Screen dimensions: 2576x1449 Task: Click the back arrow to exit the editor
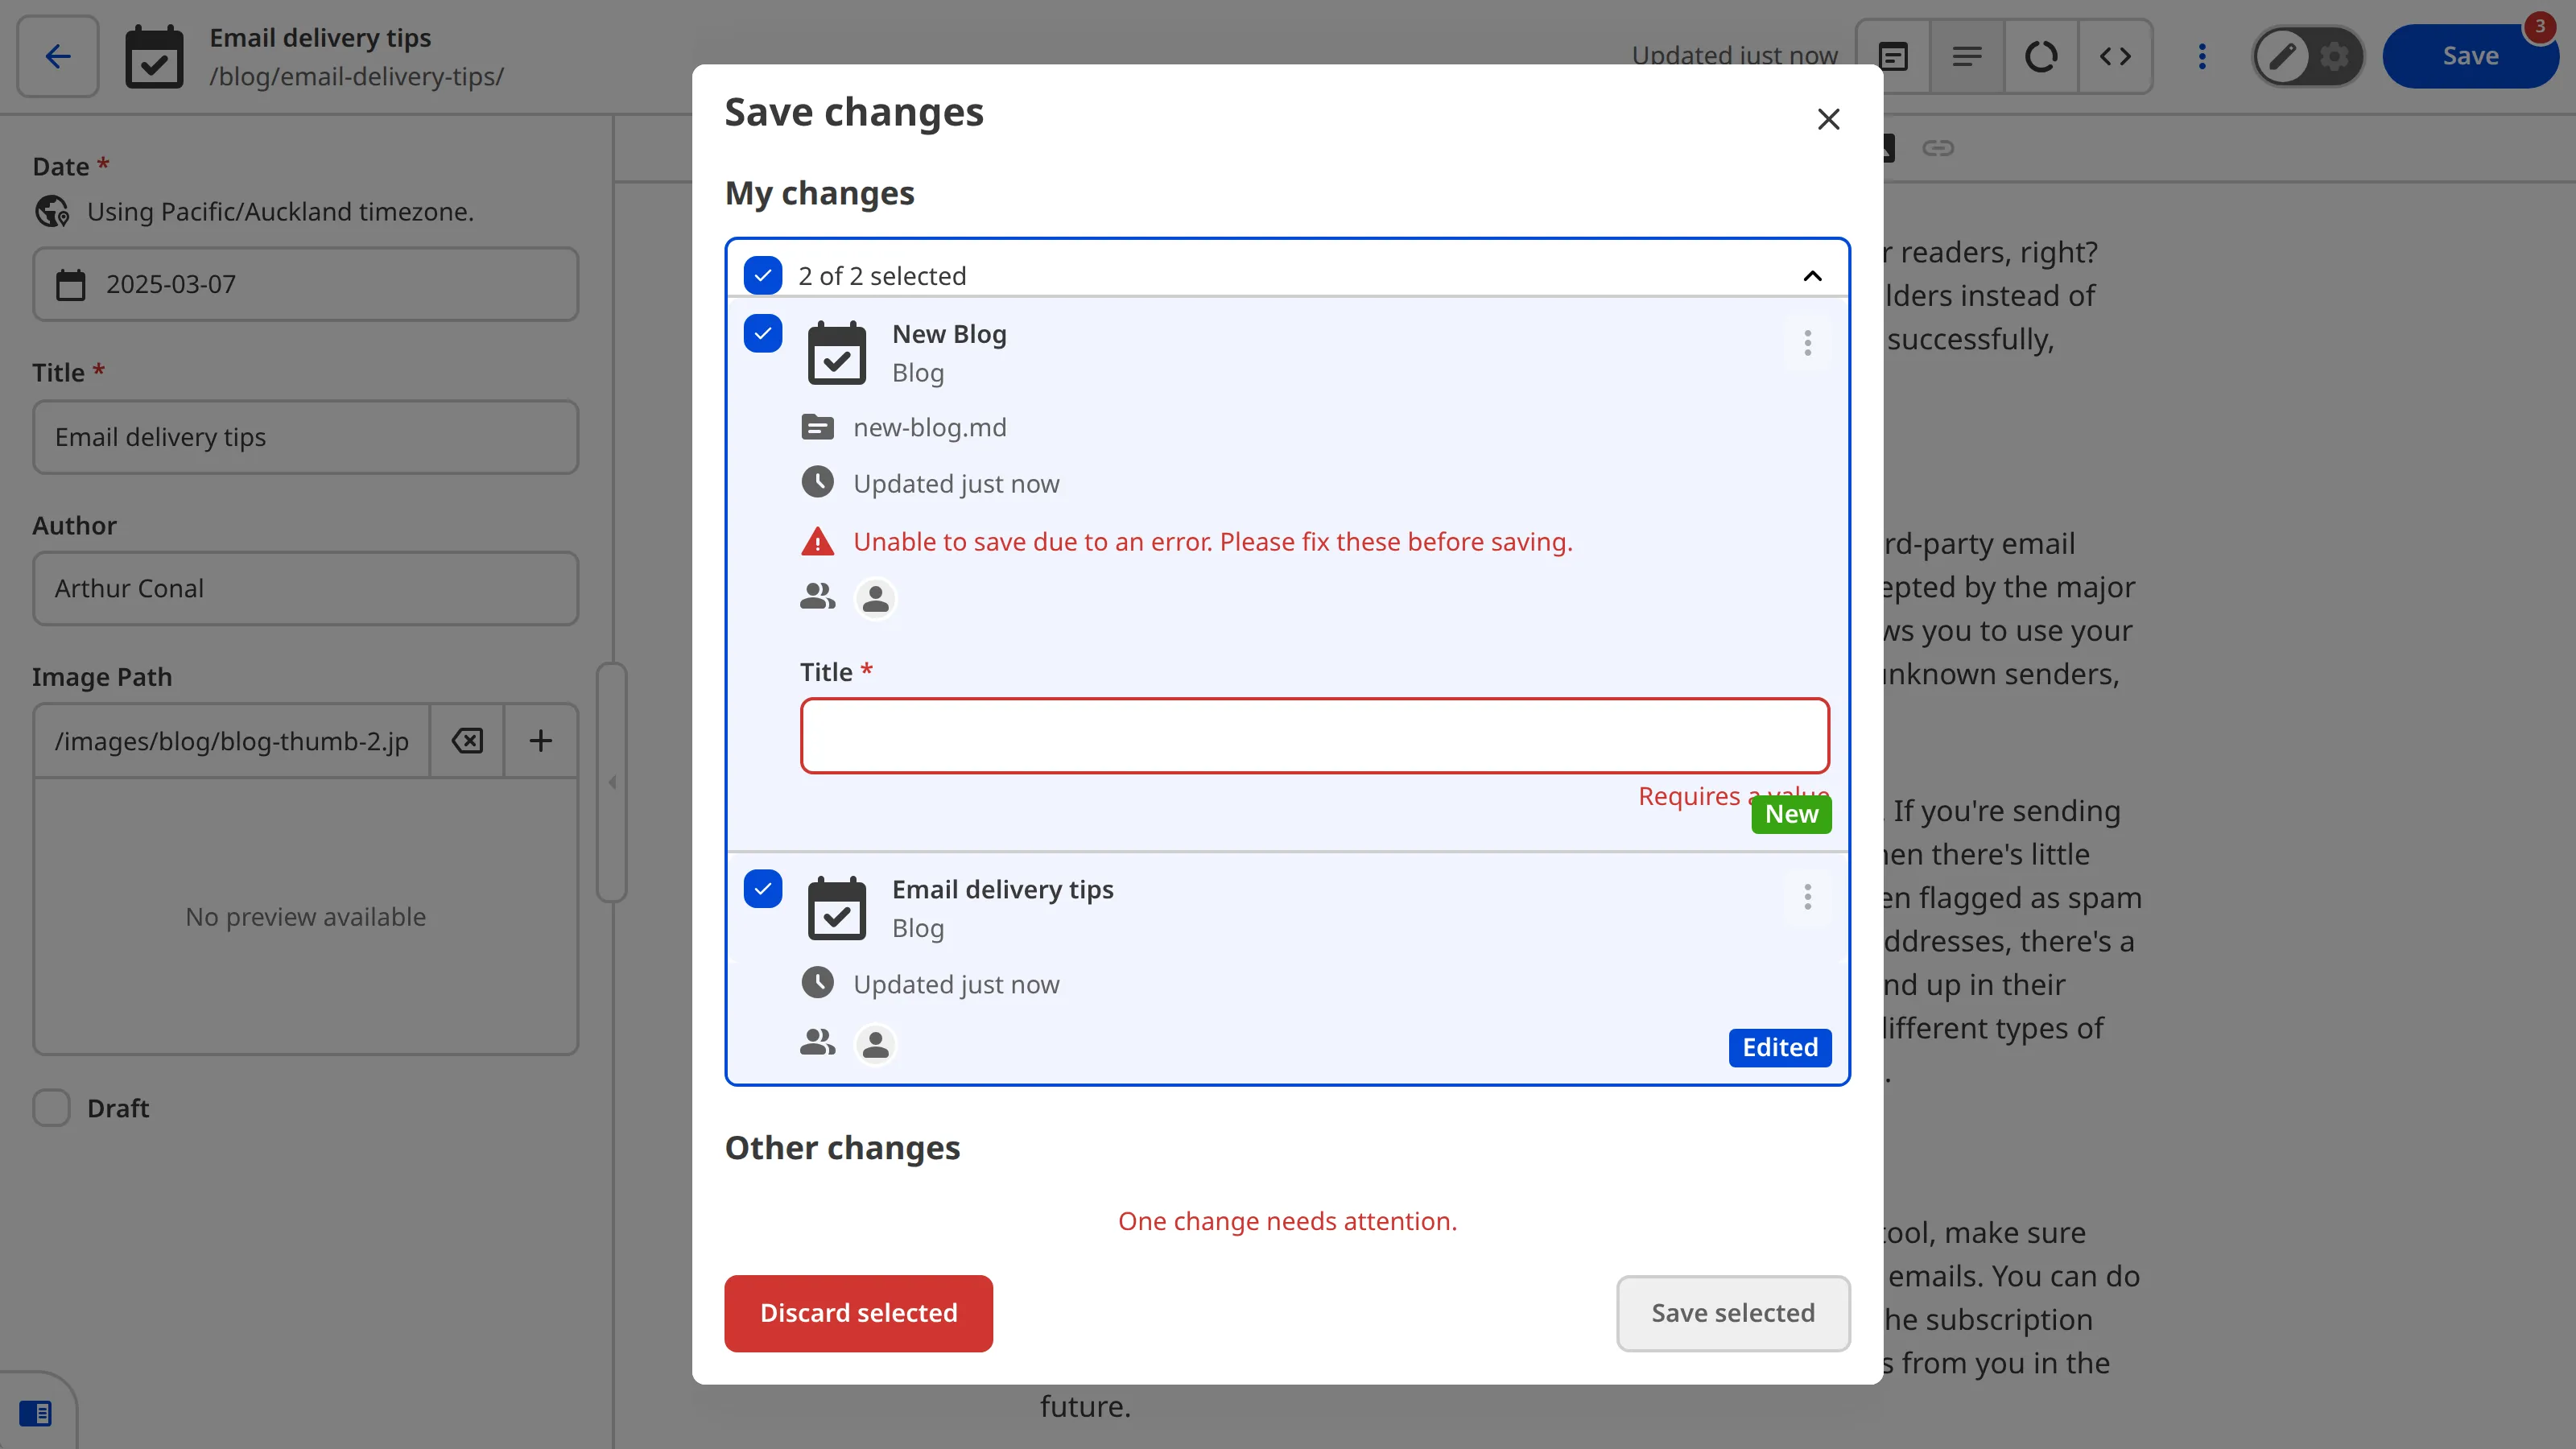pyautogui.click(x=57, y=56)
